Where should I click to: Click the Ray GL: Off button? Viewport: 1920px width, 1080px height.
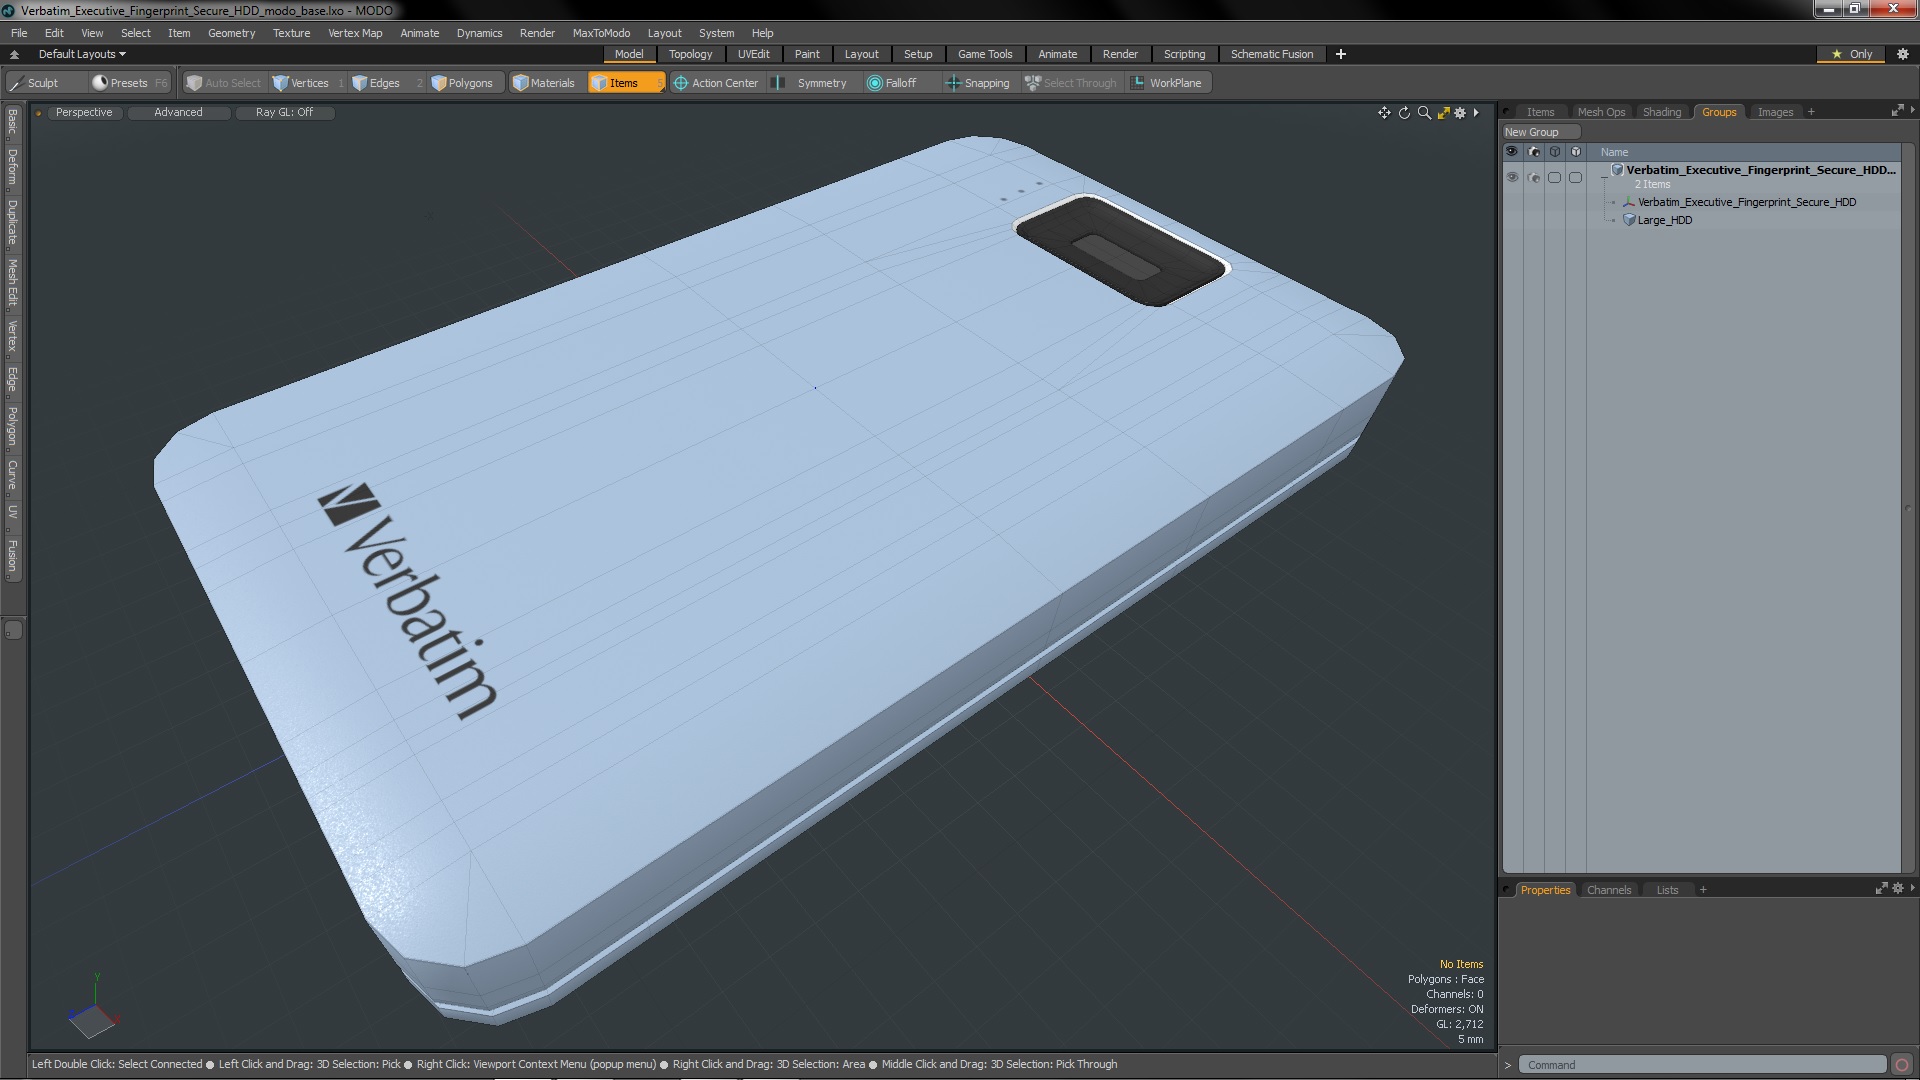pos(284,112)
